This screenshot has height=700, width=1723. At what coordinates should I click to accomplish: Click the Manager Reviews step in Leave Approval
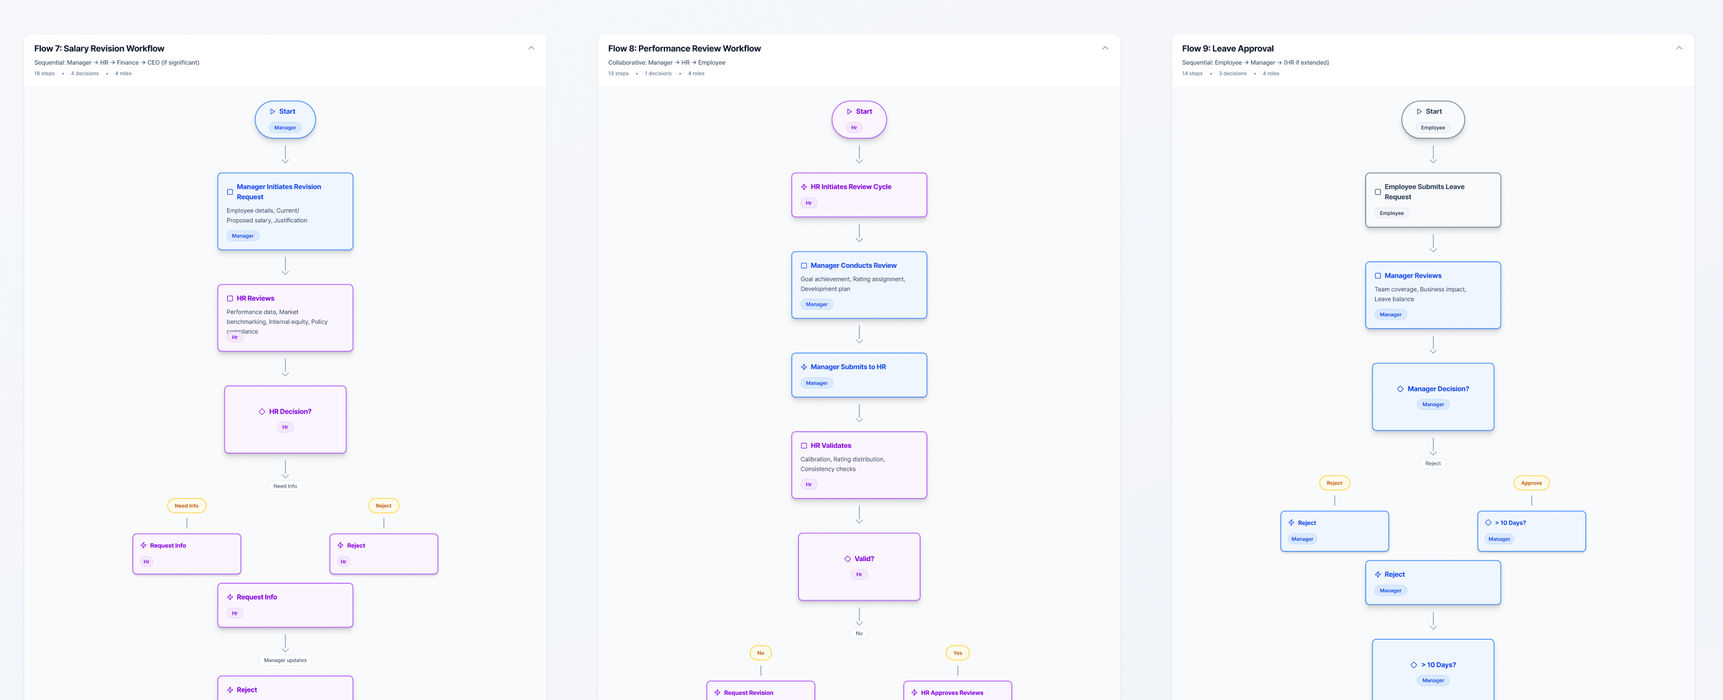tap(1433, 295)
